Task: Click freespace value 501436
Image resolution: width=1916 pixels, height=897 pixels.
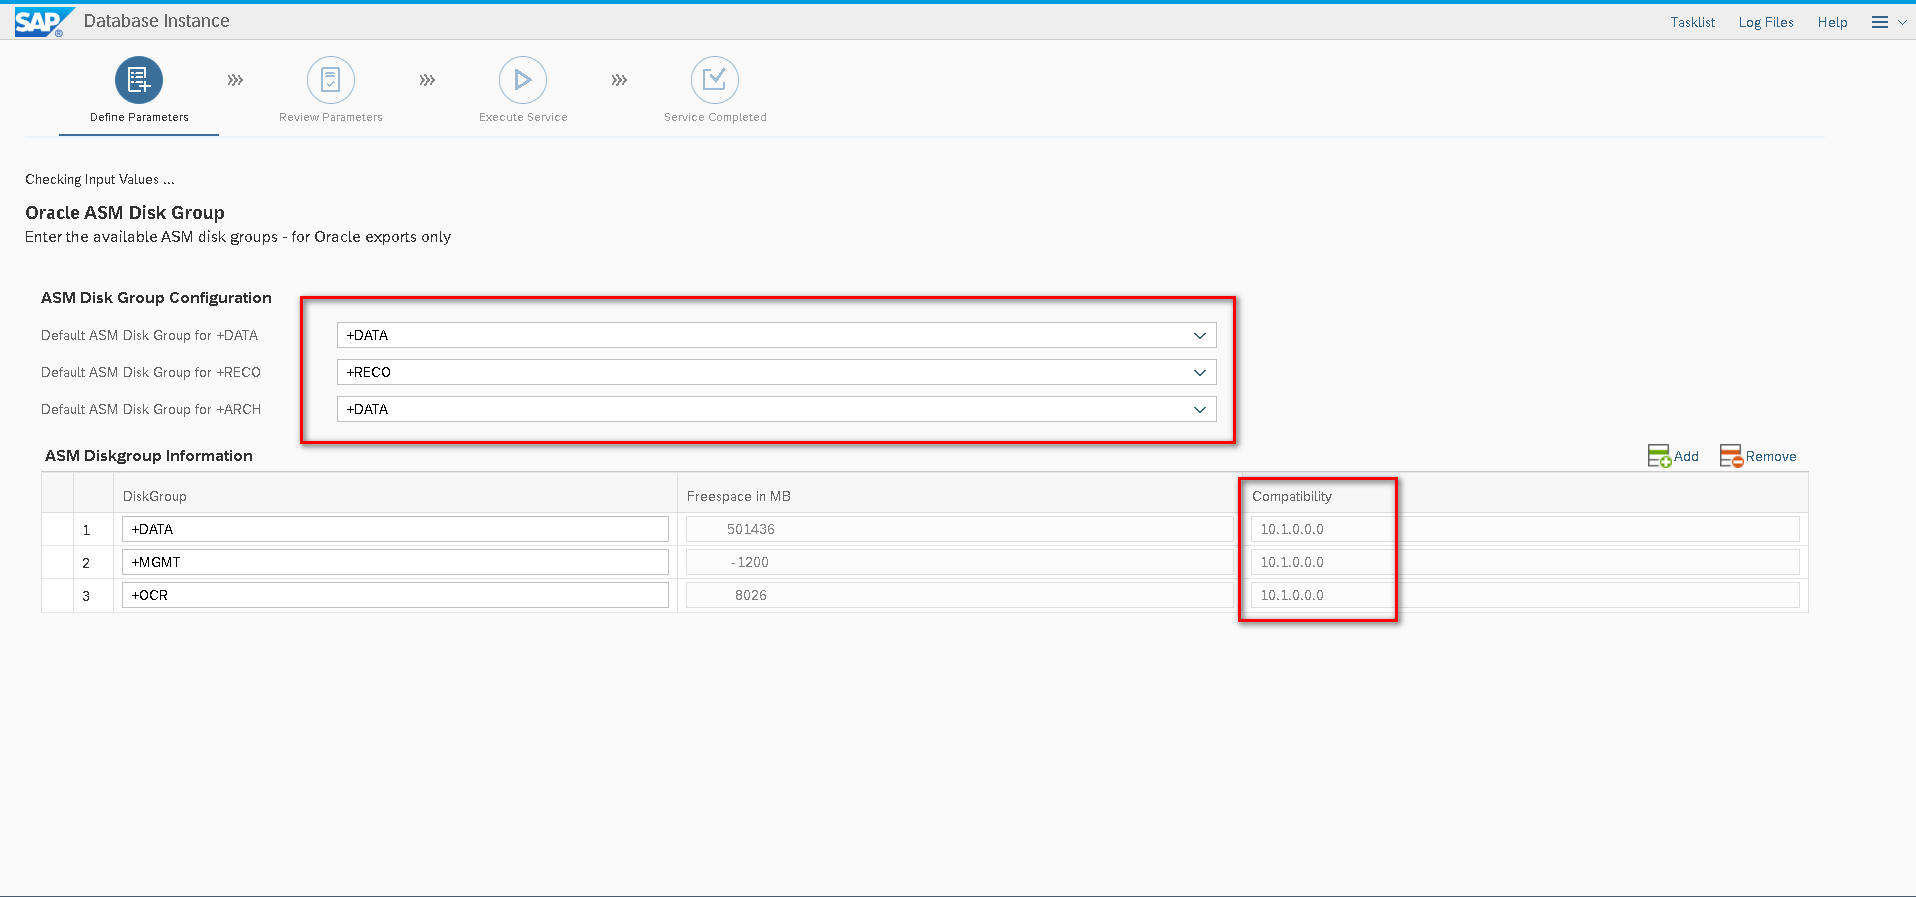Action: coord(959,529)
